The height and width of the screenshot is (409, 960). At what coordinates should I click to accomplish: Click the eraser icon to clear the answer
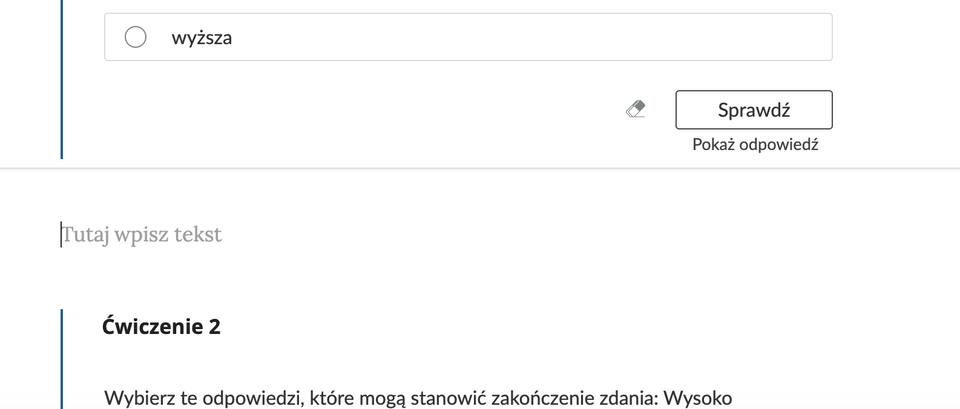tap(635, 109)
